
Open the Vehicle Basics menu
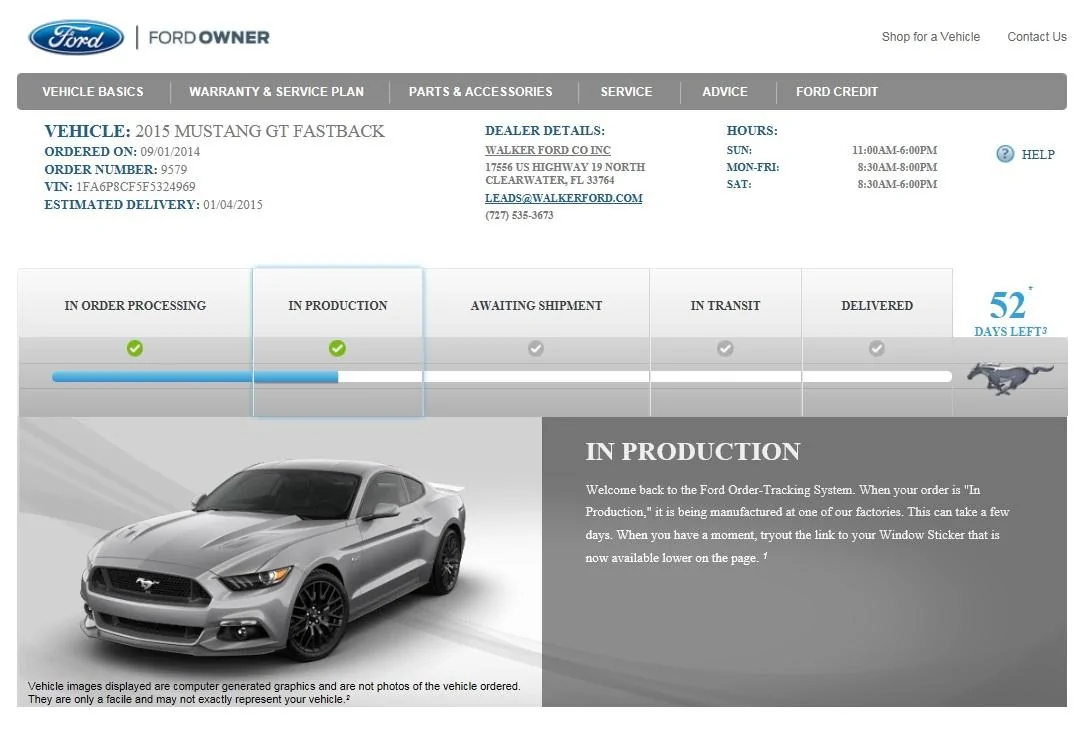pyautogui.click(x=93, y=91)
